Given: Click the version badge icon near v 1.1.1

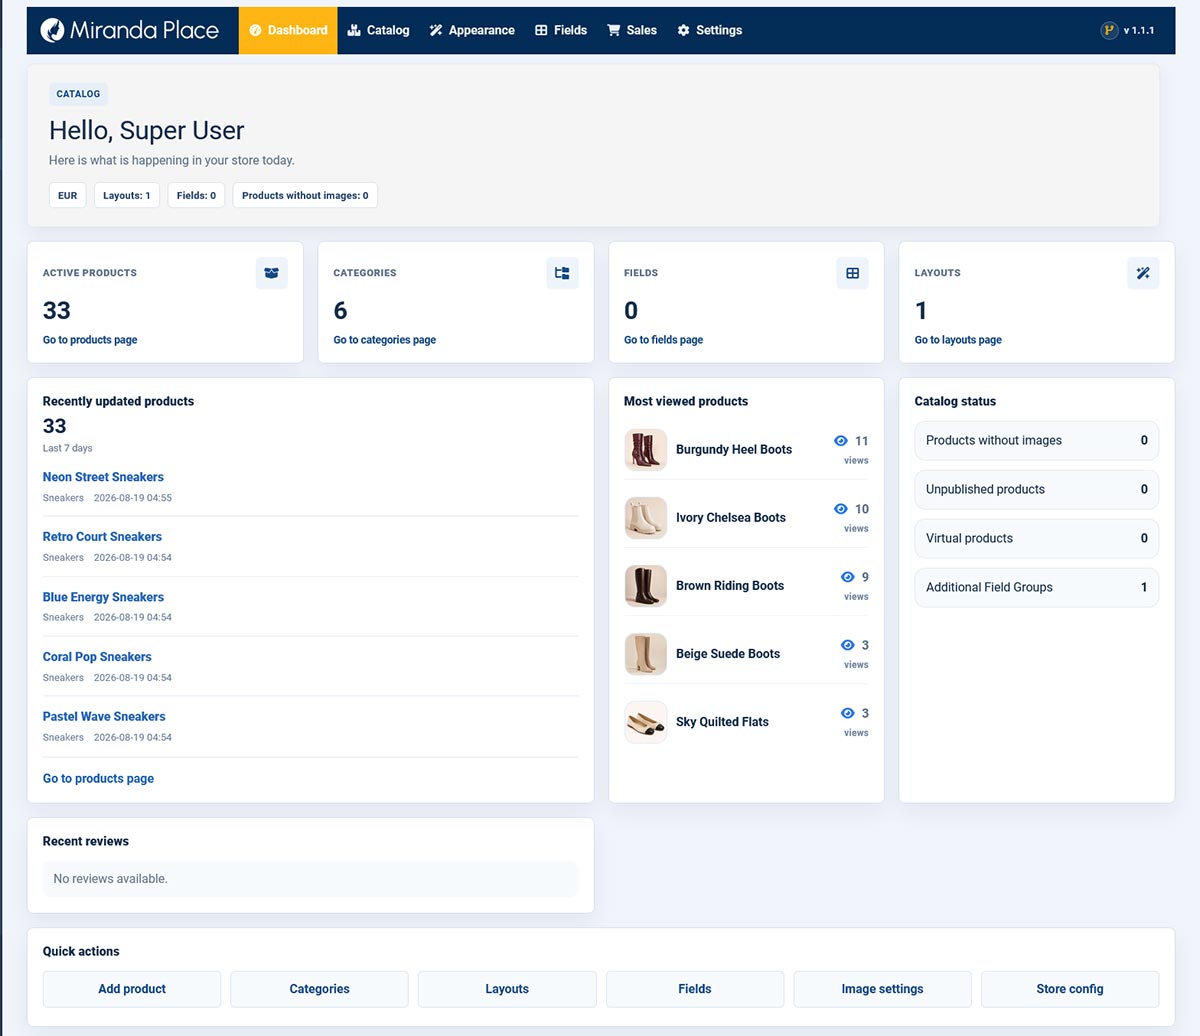Looking at the screenshot, I should [1109, 30].
